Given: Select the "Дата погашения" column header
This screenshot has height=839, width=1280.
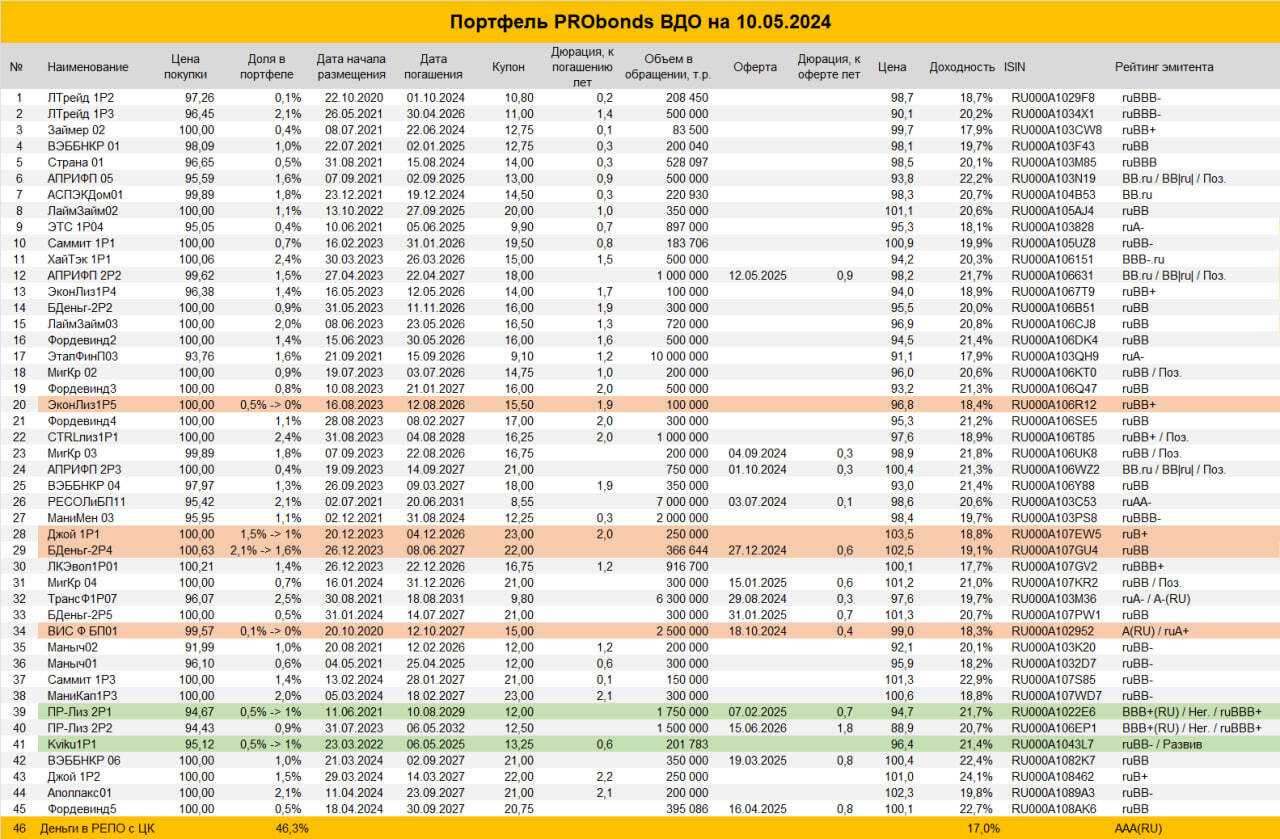Looking at the screenshot, I should click(433, 67).
